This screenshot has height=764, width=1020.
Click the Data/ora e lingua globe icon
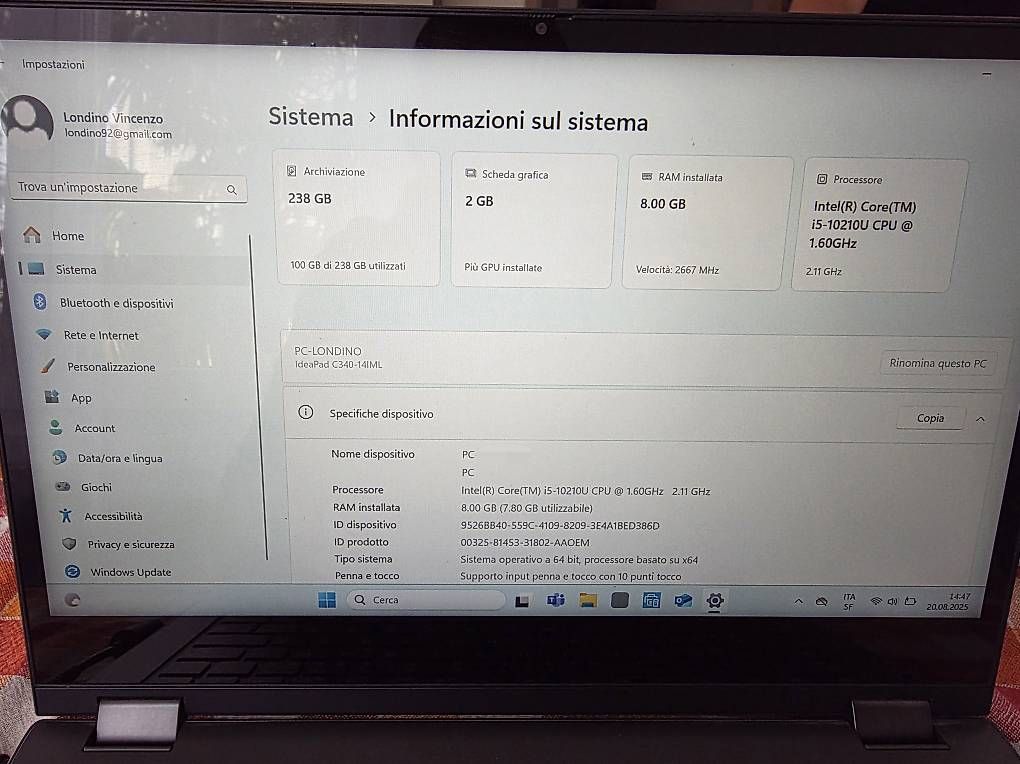pos(60,457)
